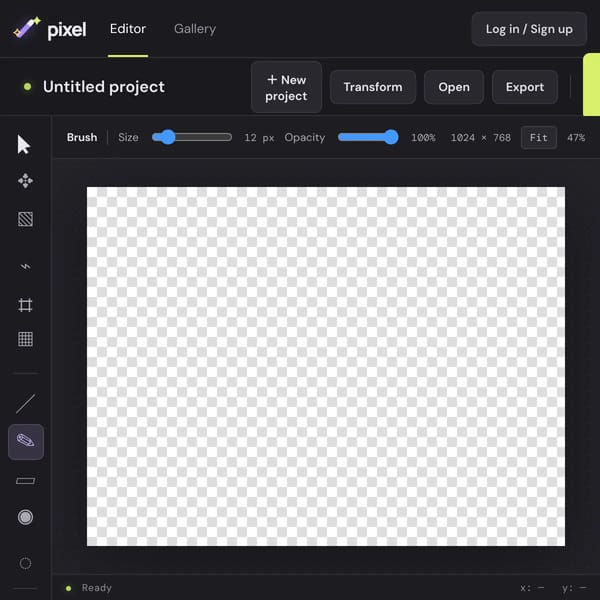Select the crop tool
The width and height of the screenshot is (600, 600).
click(25, 305)
